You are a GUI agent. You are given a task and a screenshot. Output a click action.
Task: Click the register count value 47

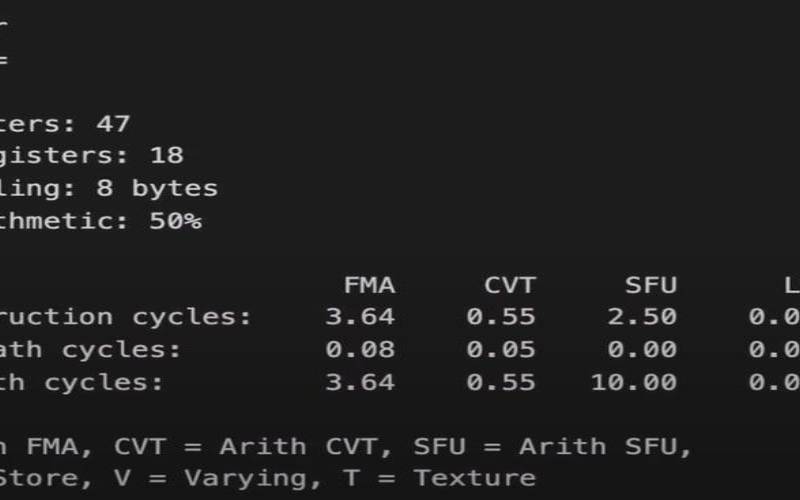pyautogui.click(x=113, y=124)
